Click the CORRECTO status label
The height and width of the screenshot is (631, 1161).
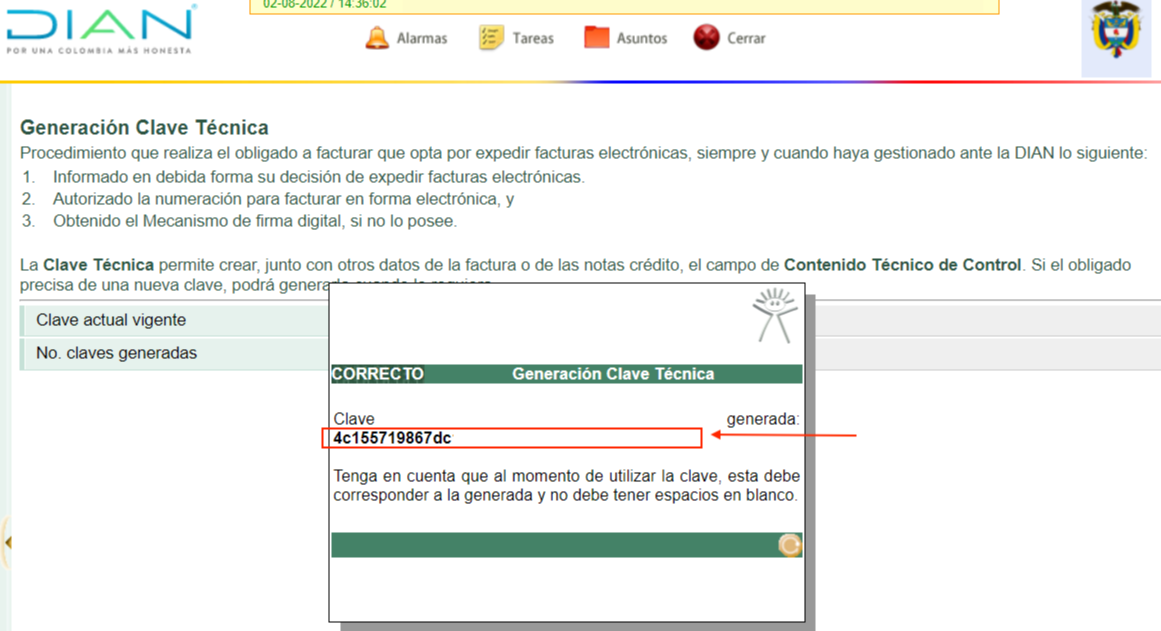pos(378,374)
